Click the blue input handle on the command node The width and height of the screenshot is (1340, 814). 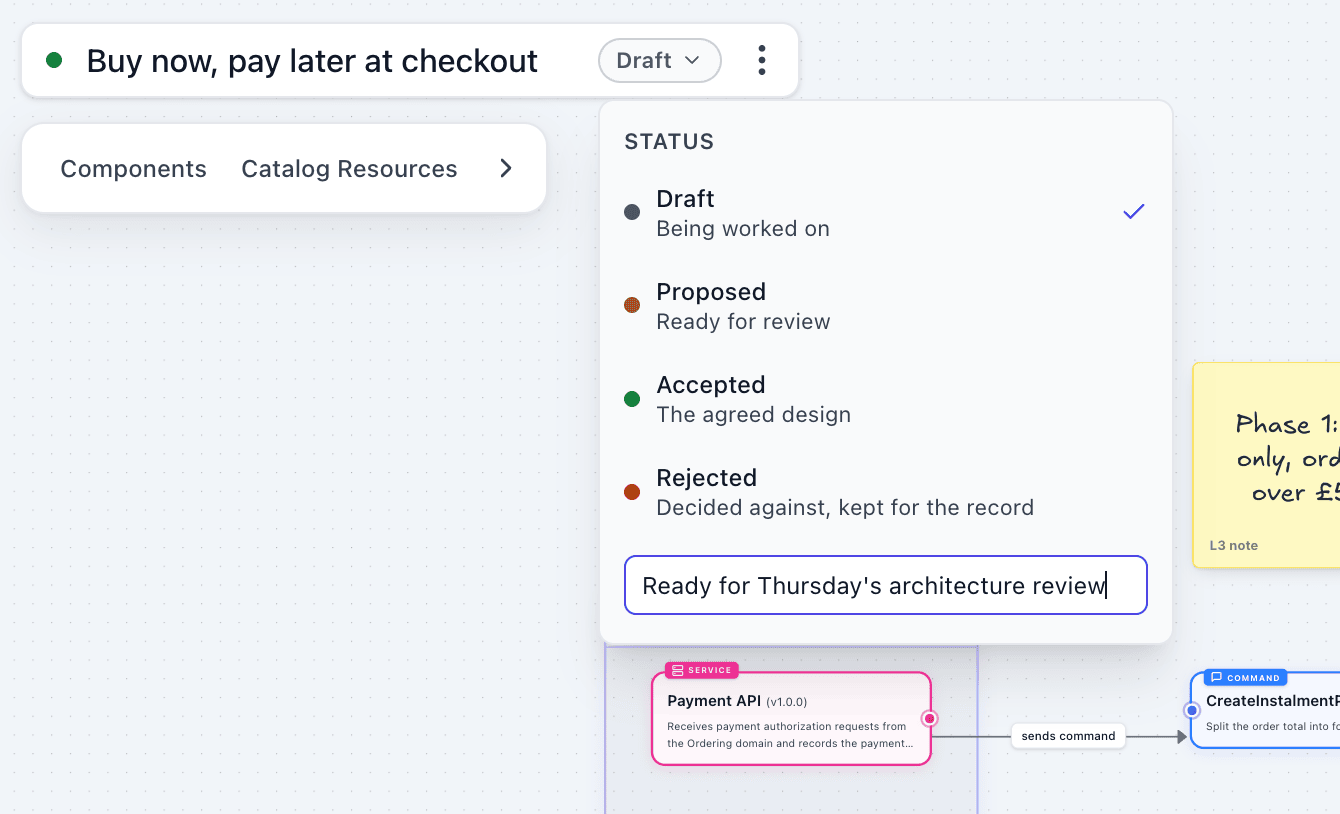pos(1191,710)
